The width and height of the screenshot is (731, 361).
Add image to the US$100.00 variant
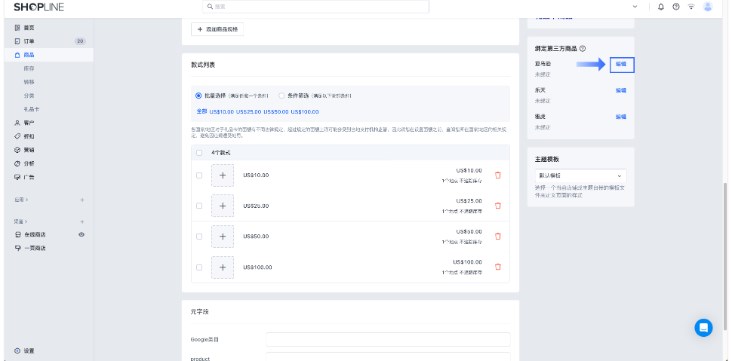(222, 267)
